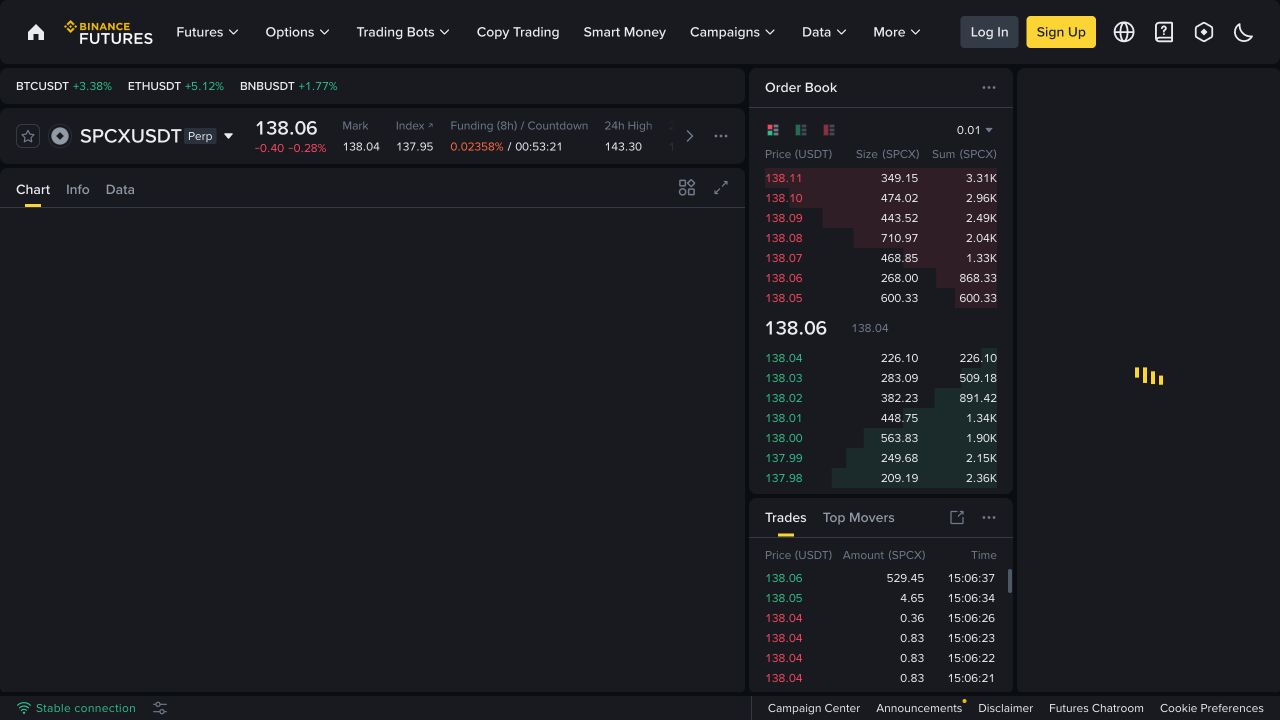Click the Perp contract badge
Image resolution: width=1280 pixels, height=720 pixels.
coord(200,136)
